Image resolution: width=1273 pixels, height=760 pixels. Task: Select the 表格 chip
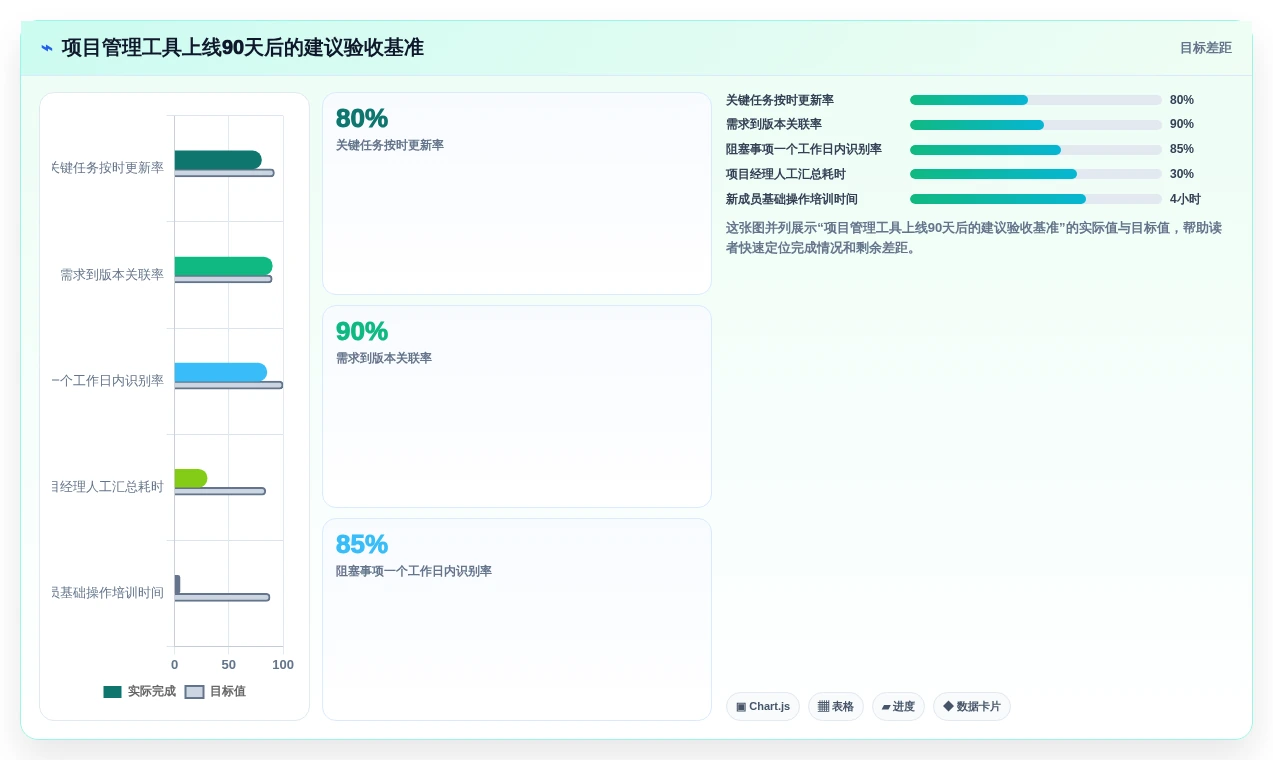click(x=836, y=706)
